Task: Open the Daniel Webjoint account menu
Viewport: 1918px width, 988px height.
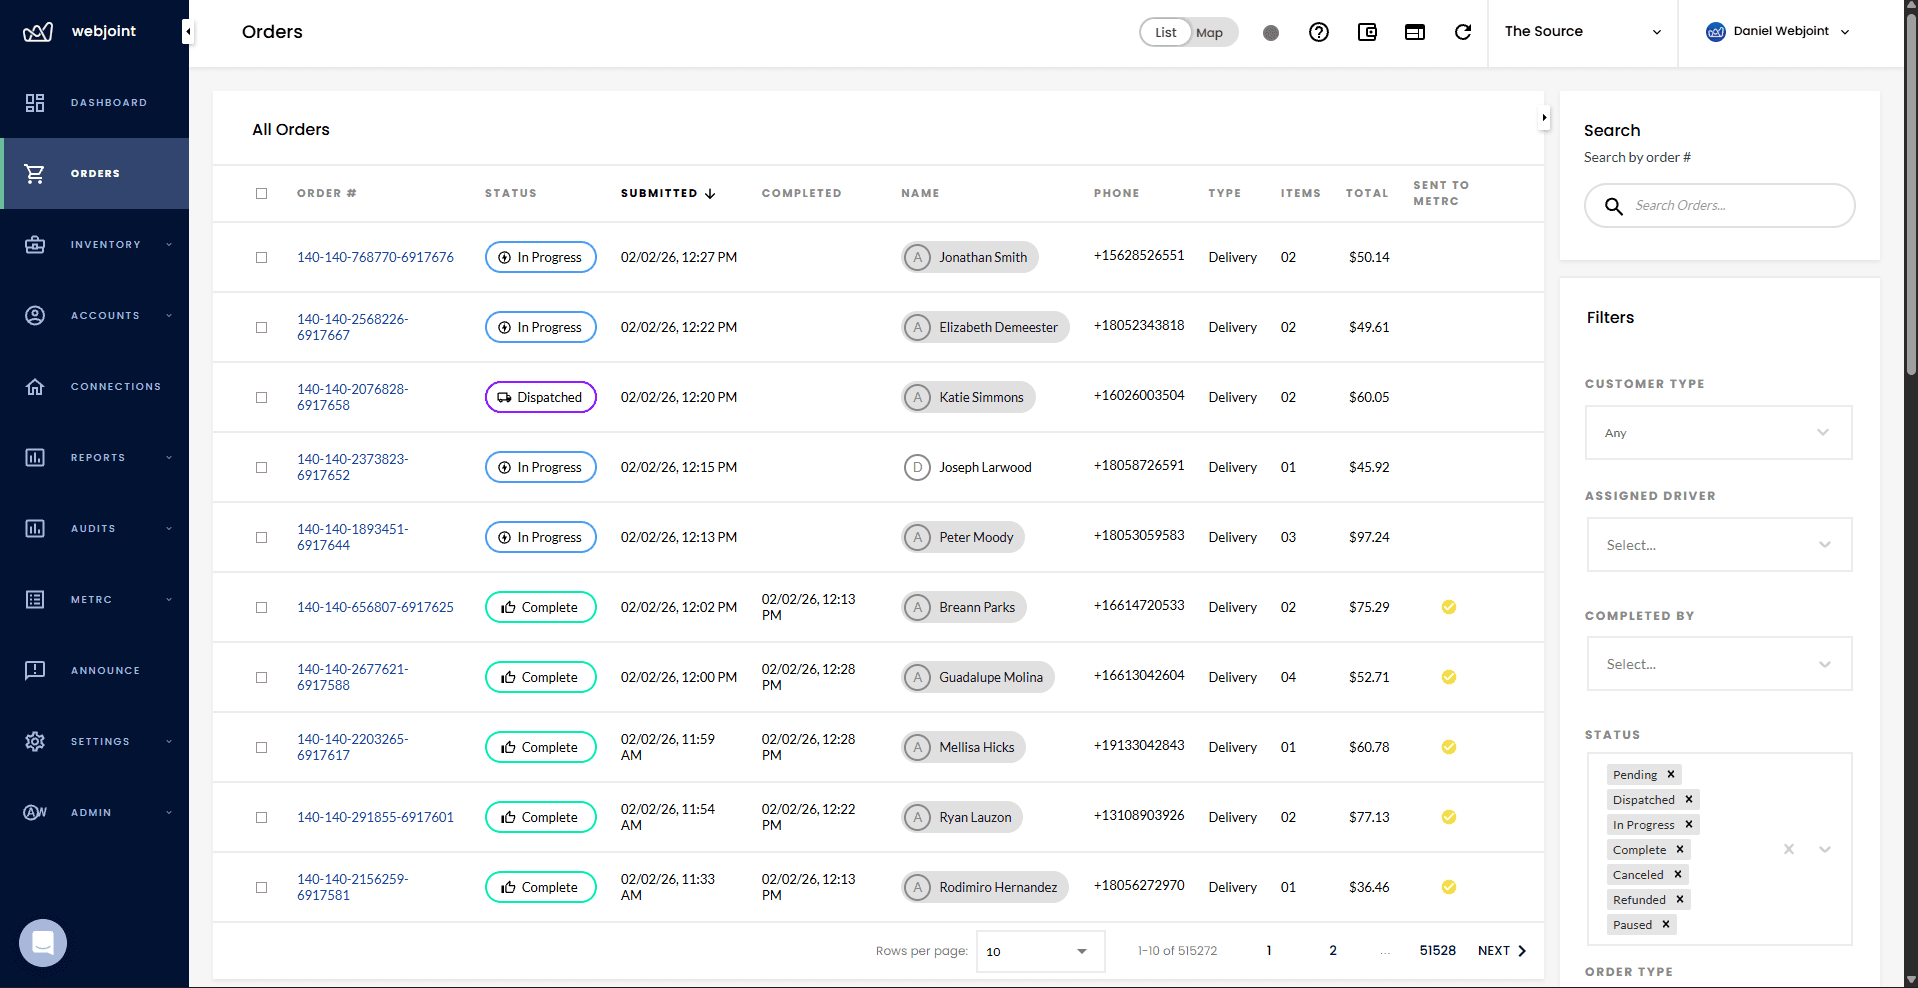Action: point(1779,31)
